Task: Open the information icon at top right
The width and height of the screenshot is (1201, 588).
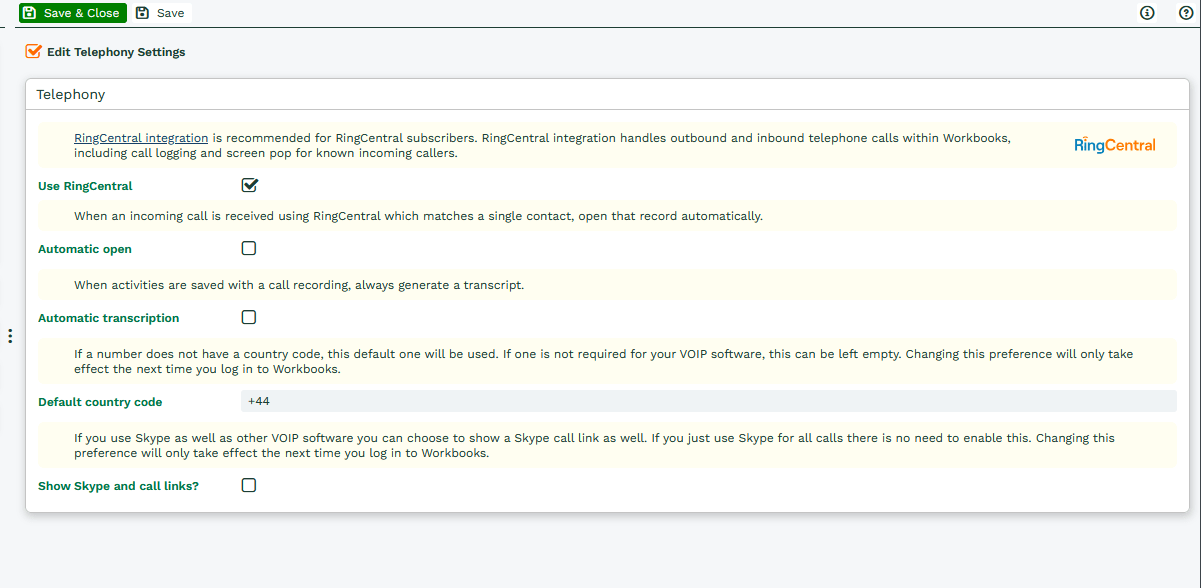Action: click(x=1147, y=13)
